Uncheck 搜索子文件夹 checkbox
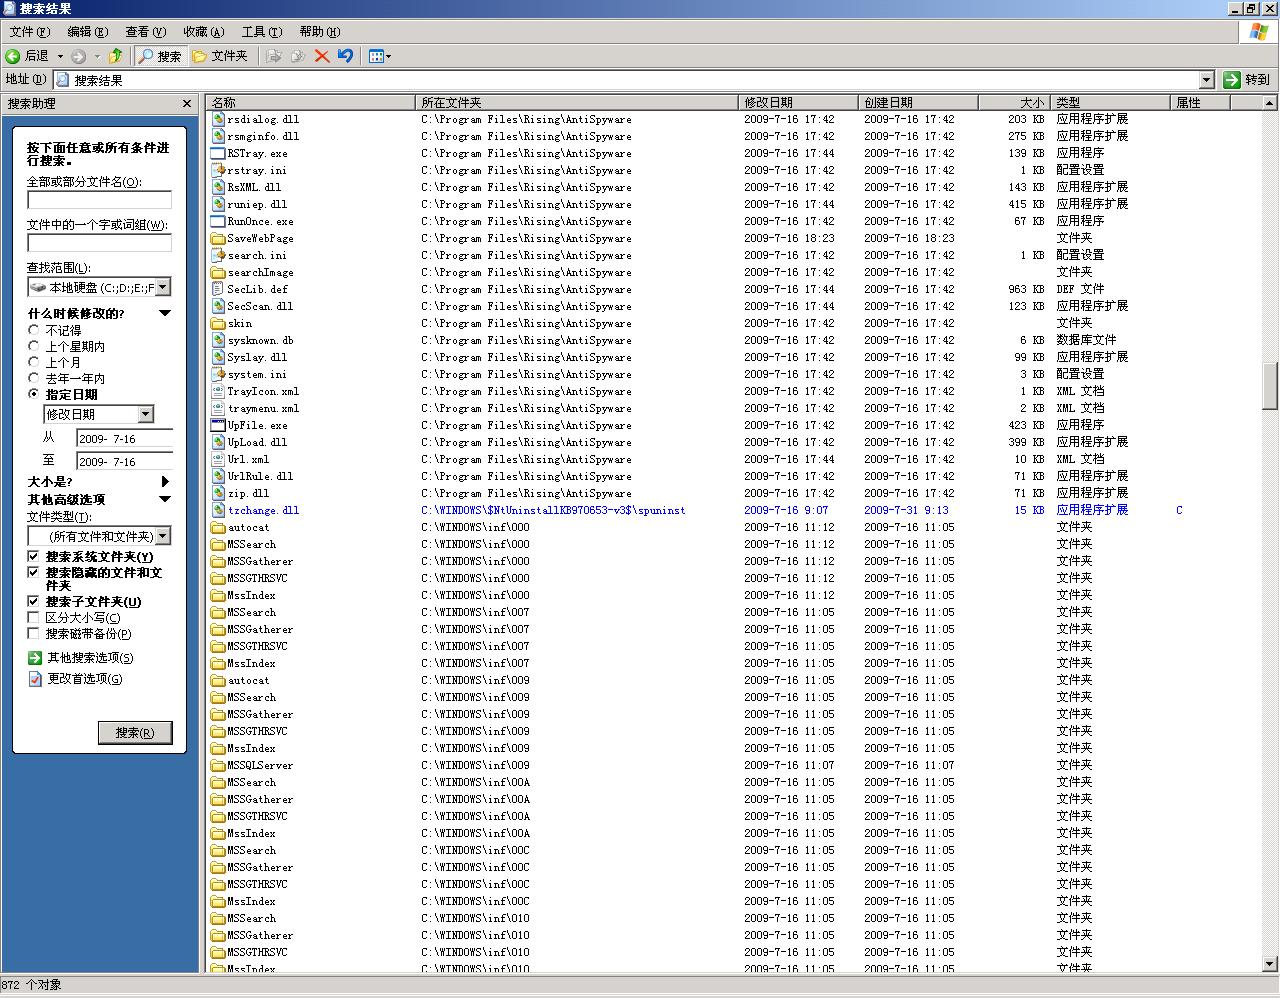 tap(33, 601)
